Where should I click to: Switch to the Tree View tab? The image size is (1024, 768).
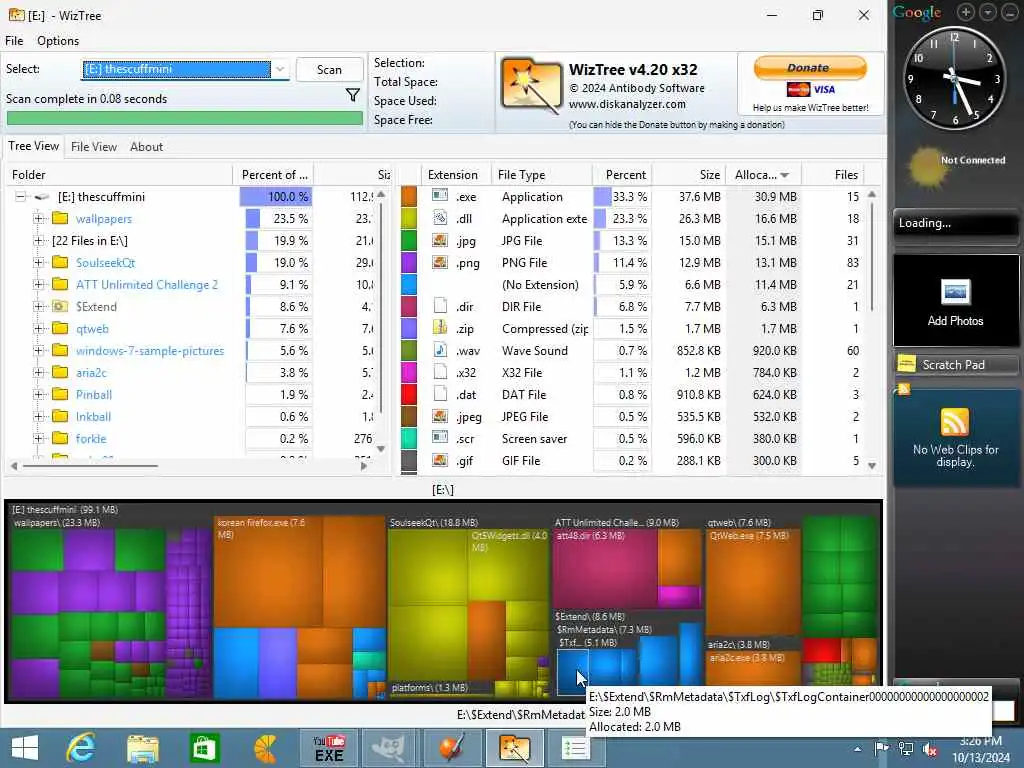coord(33,146)
